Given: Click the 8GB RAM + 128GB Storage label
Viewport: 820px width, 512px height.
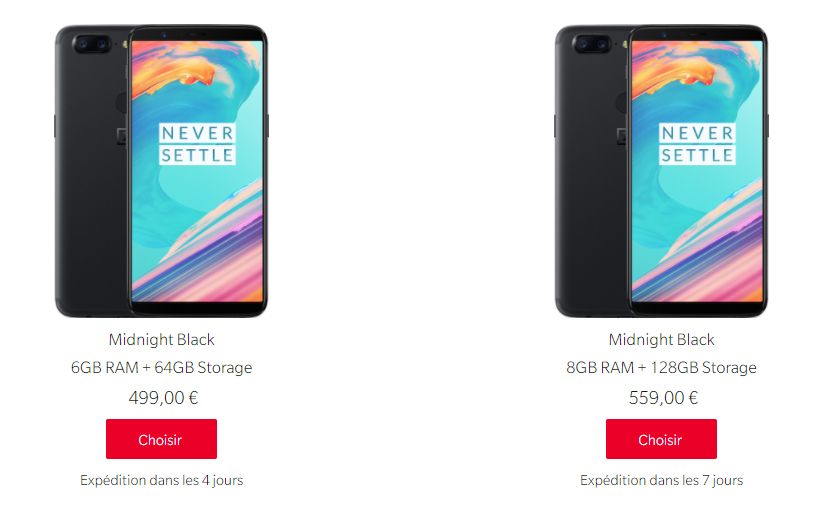Looking at the screenshot, I should pos(662,368).
